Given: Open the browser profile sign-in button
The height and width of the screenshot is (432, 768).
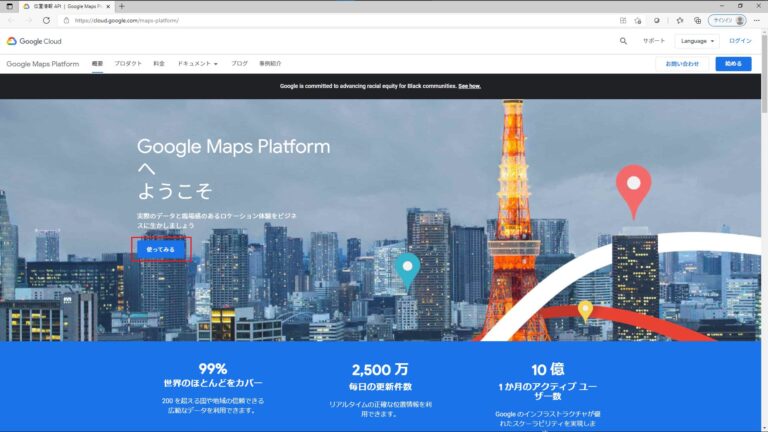Looking at the screenshot, I should click(727, 21).
